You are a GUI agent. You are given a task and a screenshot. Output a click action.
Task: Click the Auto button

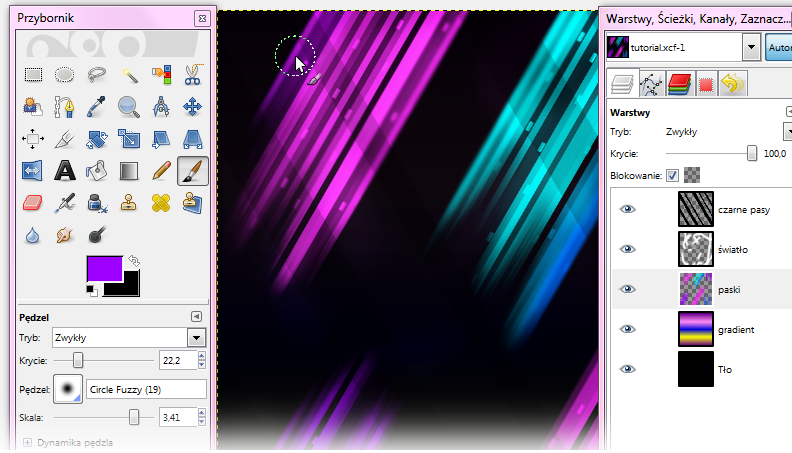[779, 47]
